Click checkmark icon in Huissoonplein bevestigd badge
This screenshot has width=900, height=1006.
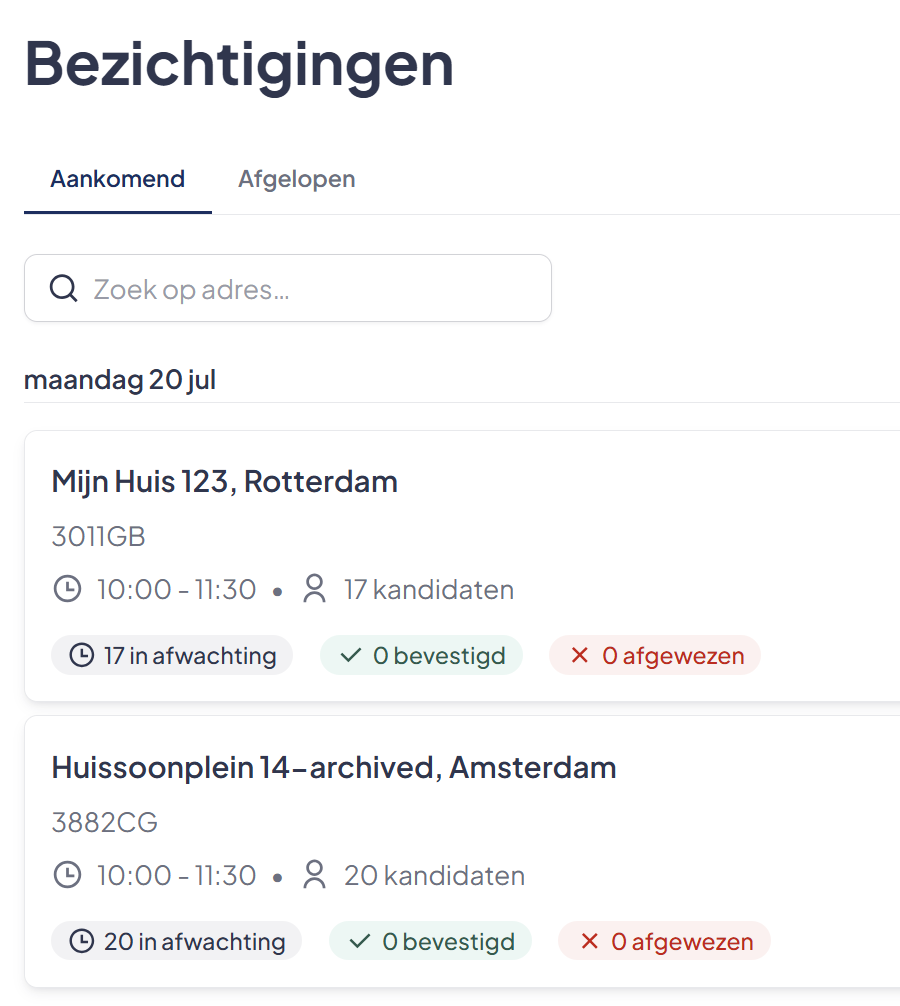coord(360,942)
